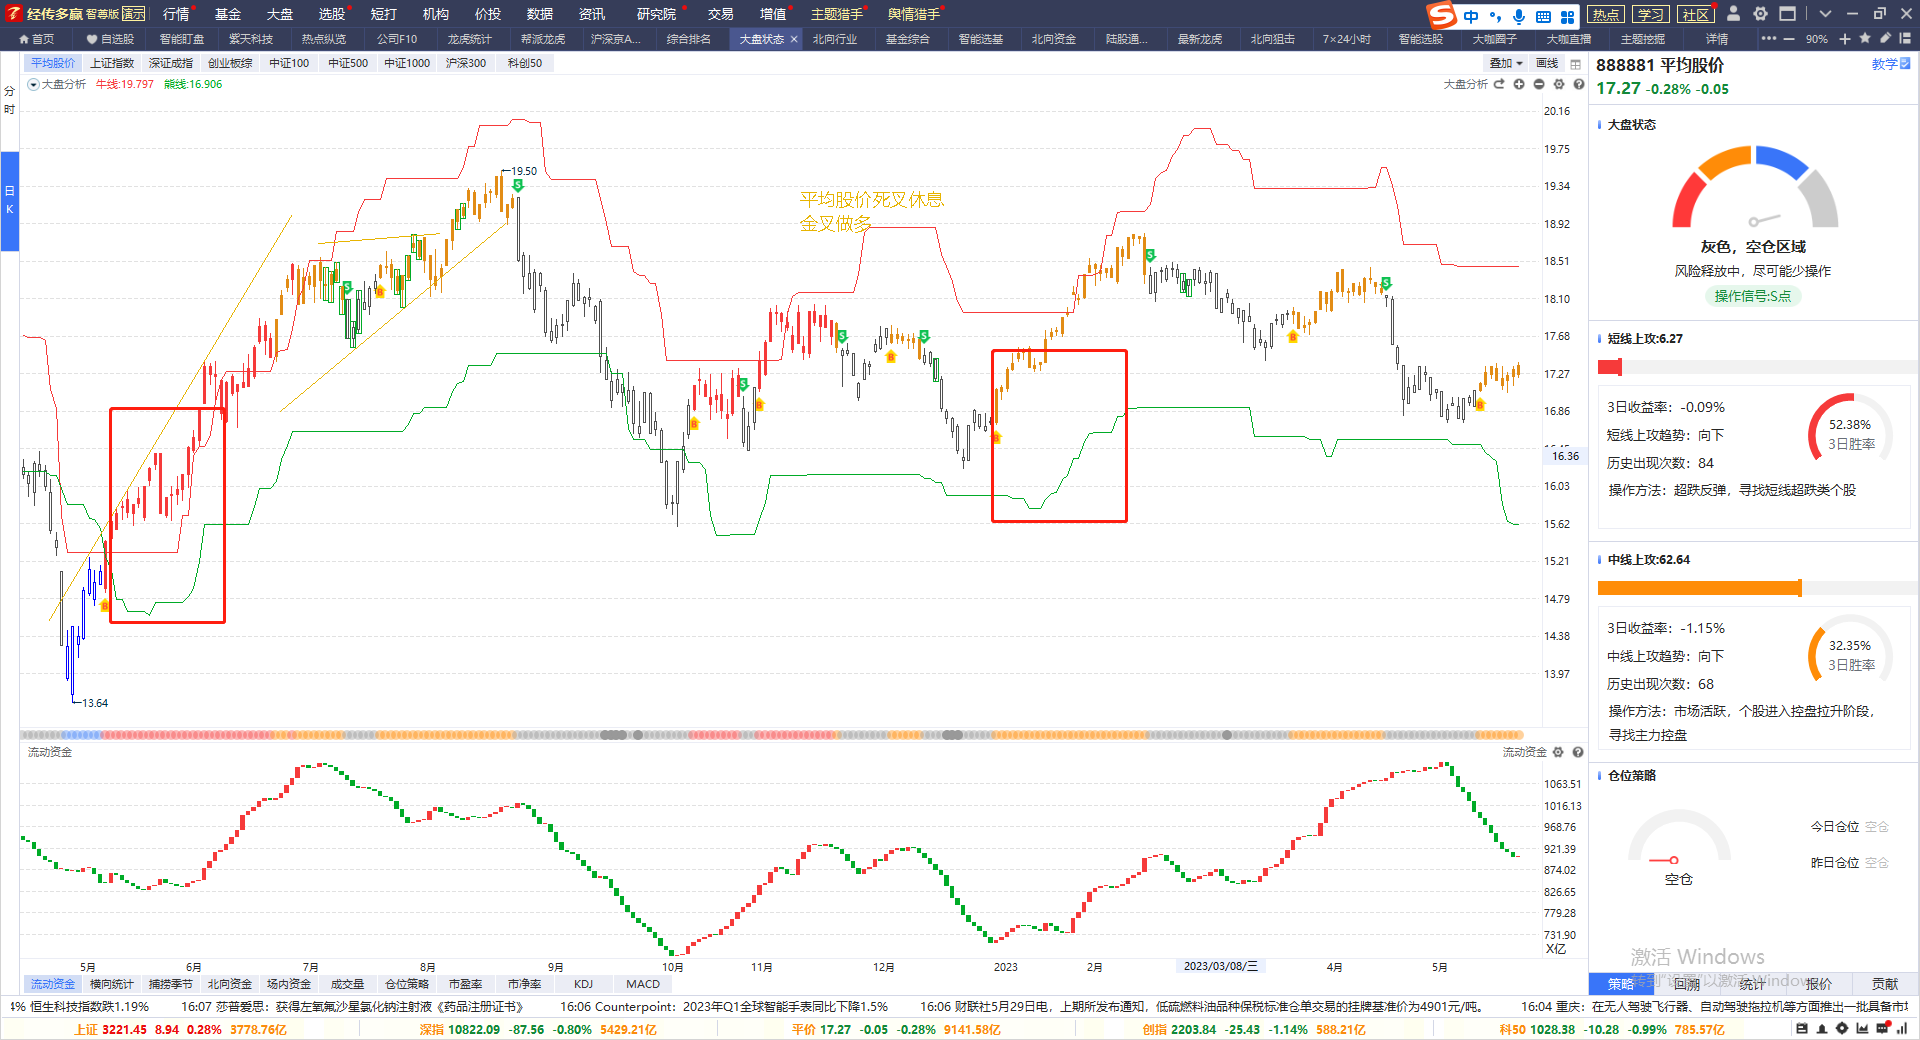The width and height of the screenshot is (1920, 1040).
Task: Click the more tabs ellipsis icon
Action: (1769, 39)
